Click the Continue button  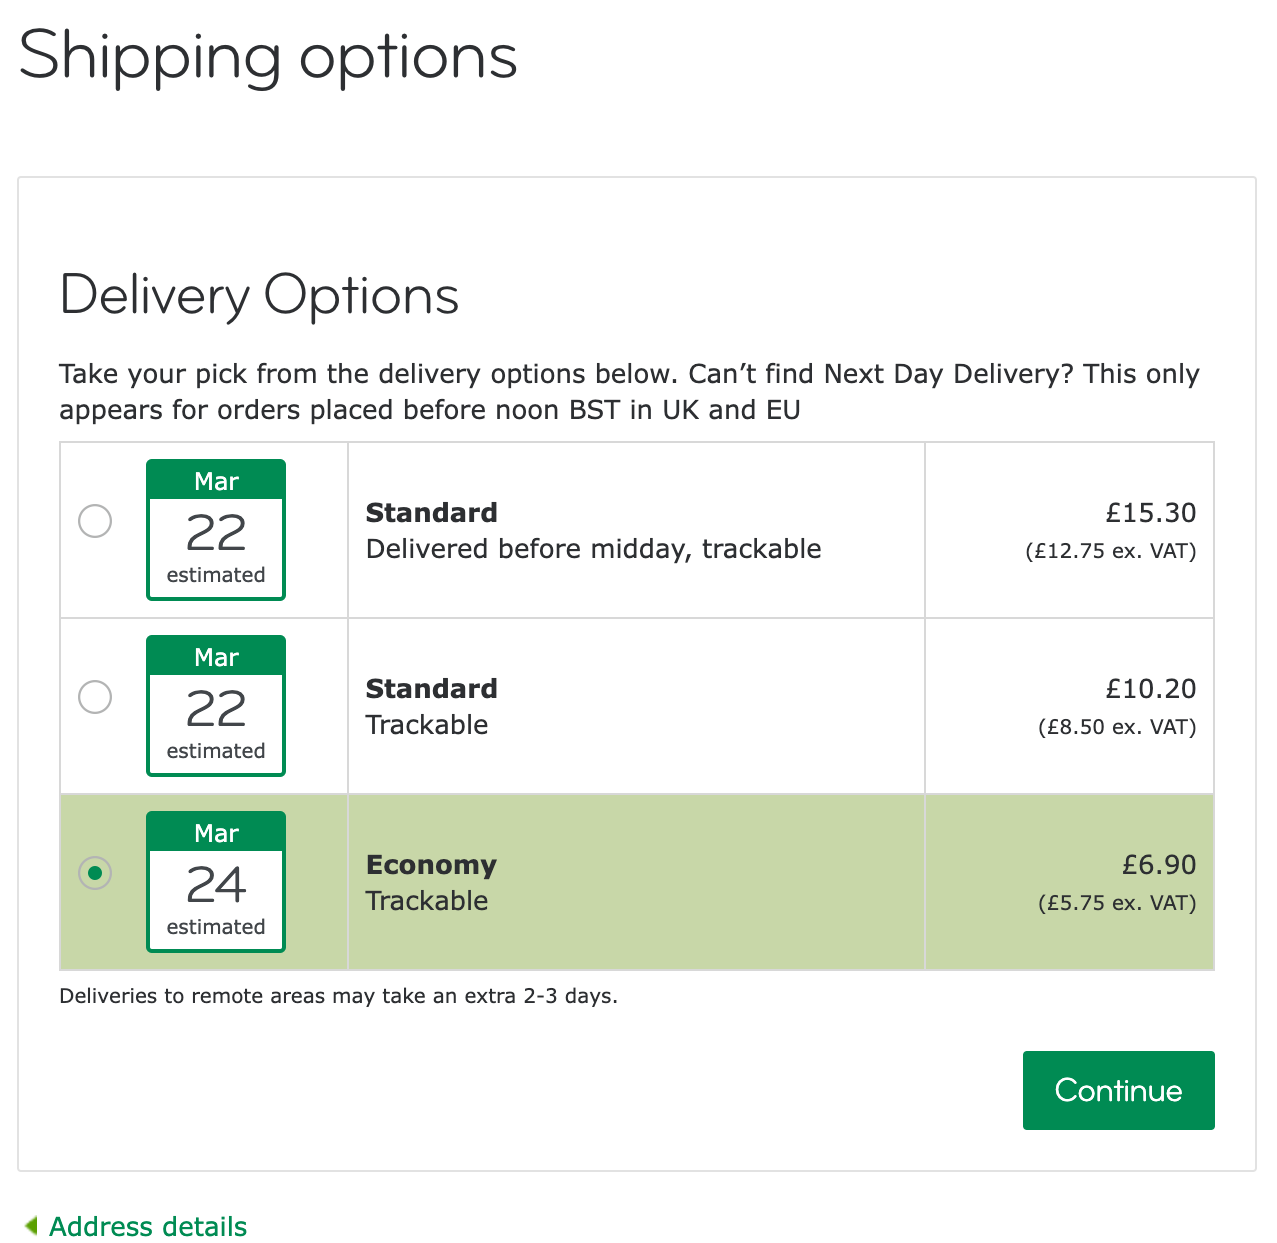tap(1118, 1090)
